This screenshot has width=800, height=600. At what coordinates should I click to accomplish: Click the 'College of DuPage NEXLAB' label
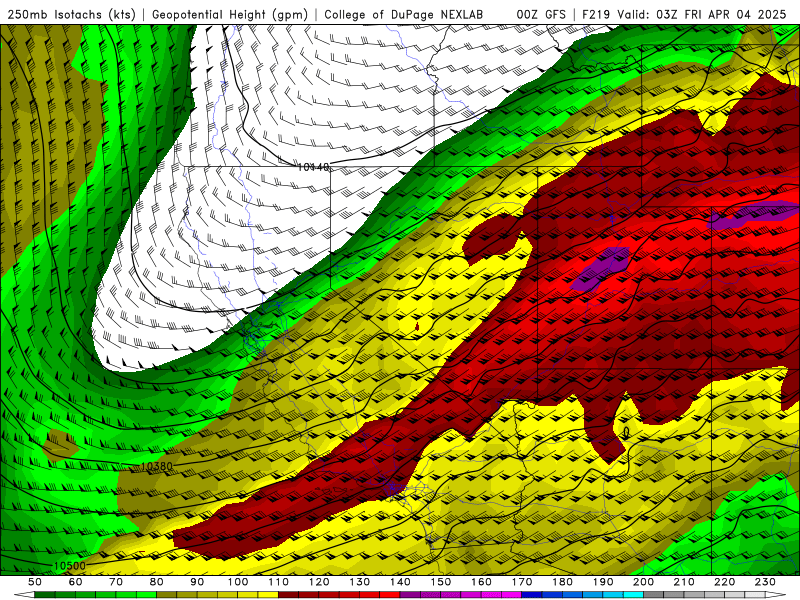[x=404, y=15]
